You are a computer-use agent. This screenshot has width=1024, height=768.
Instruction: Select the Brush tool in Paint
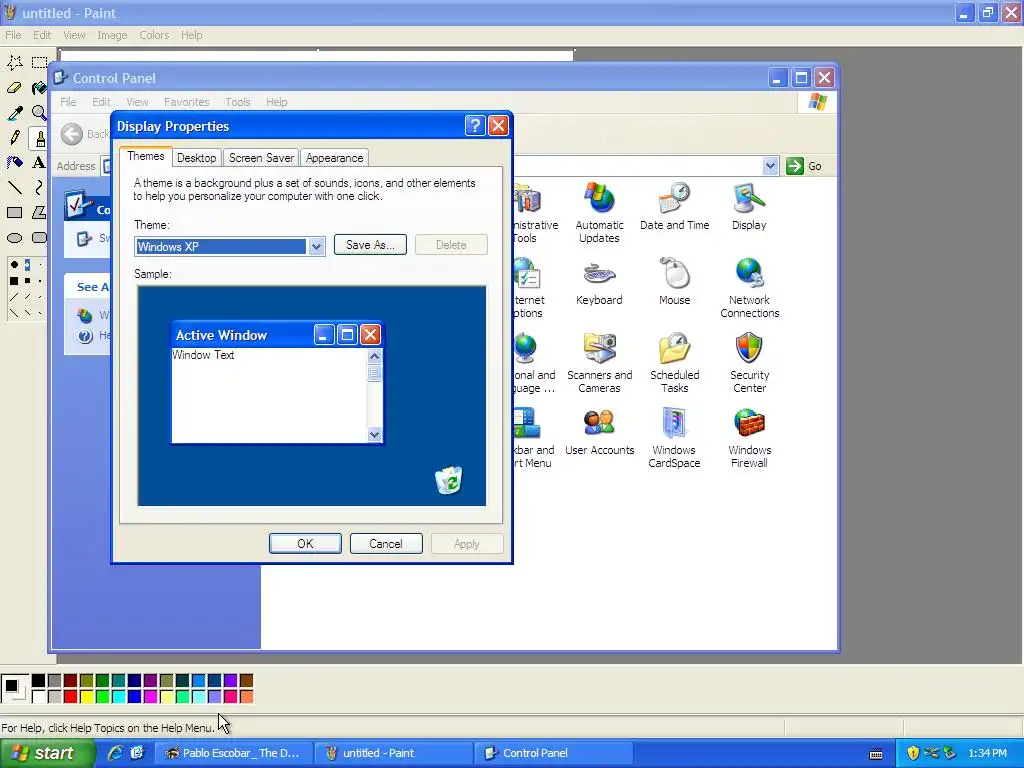point(39,138)
